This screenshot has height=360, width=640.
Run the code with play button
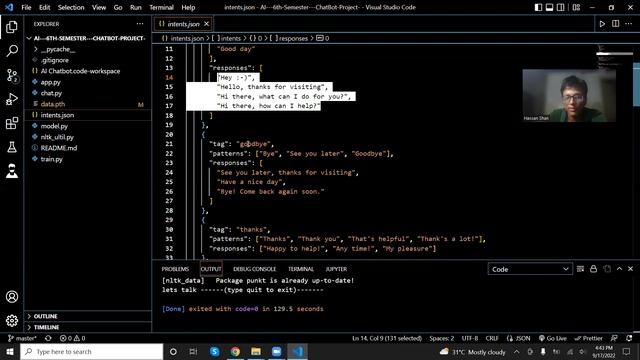602,24
